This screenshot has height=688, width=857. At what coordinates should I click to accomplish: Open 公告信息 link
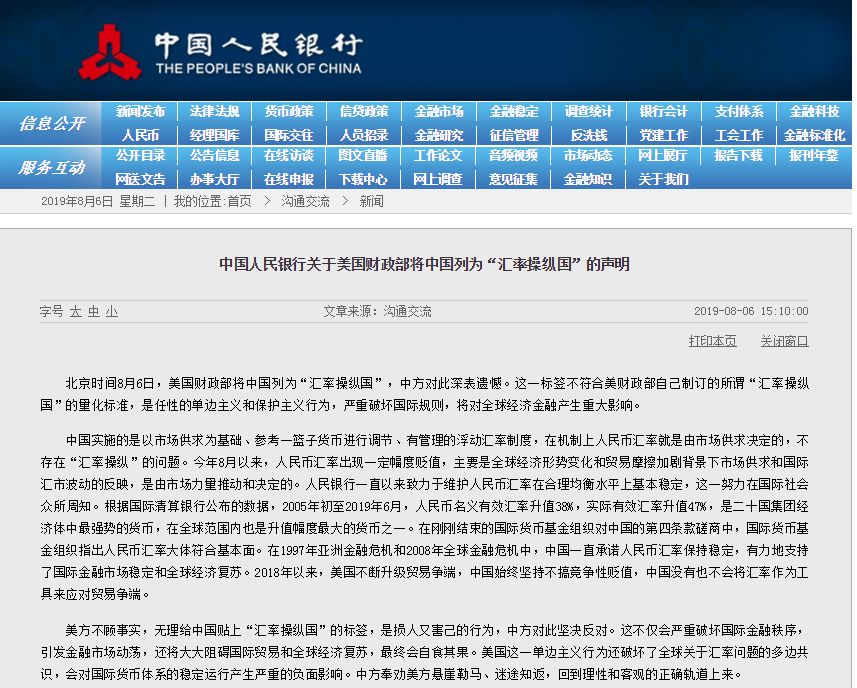(214, 156)
